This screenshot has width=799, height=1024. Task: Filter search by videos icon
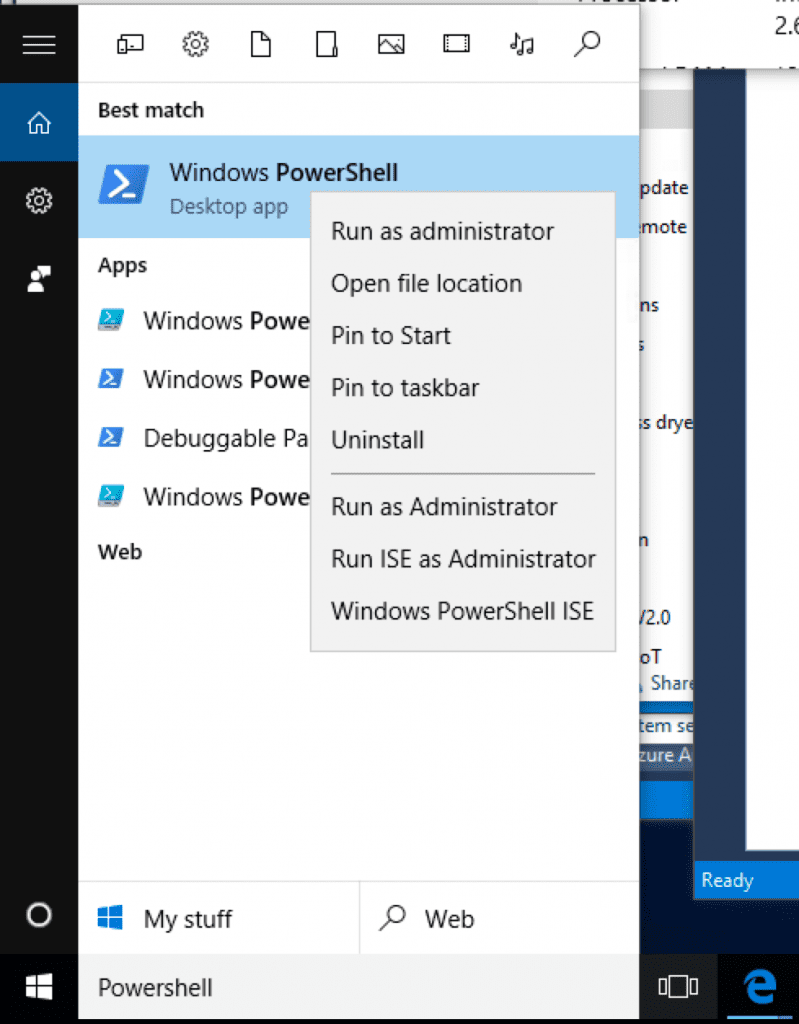[x=456, y=44]
